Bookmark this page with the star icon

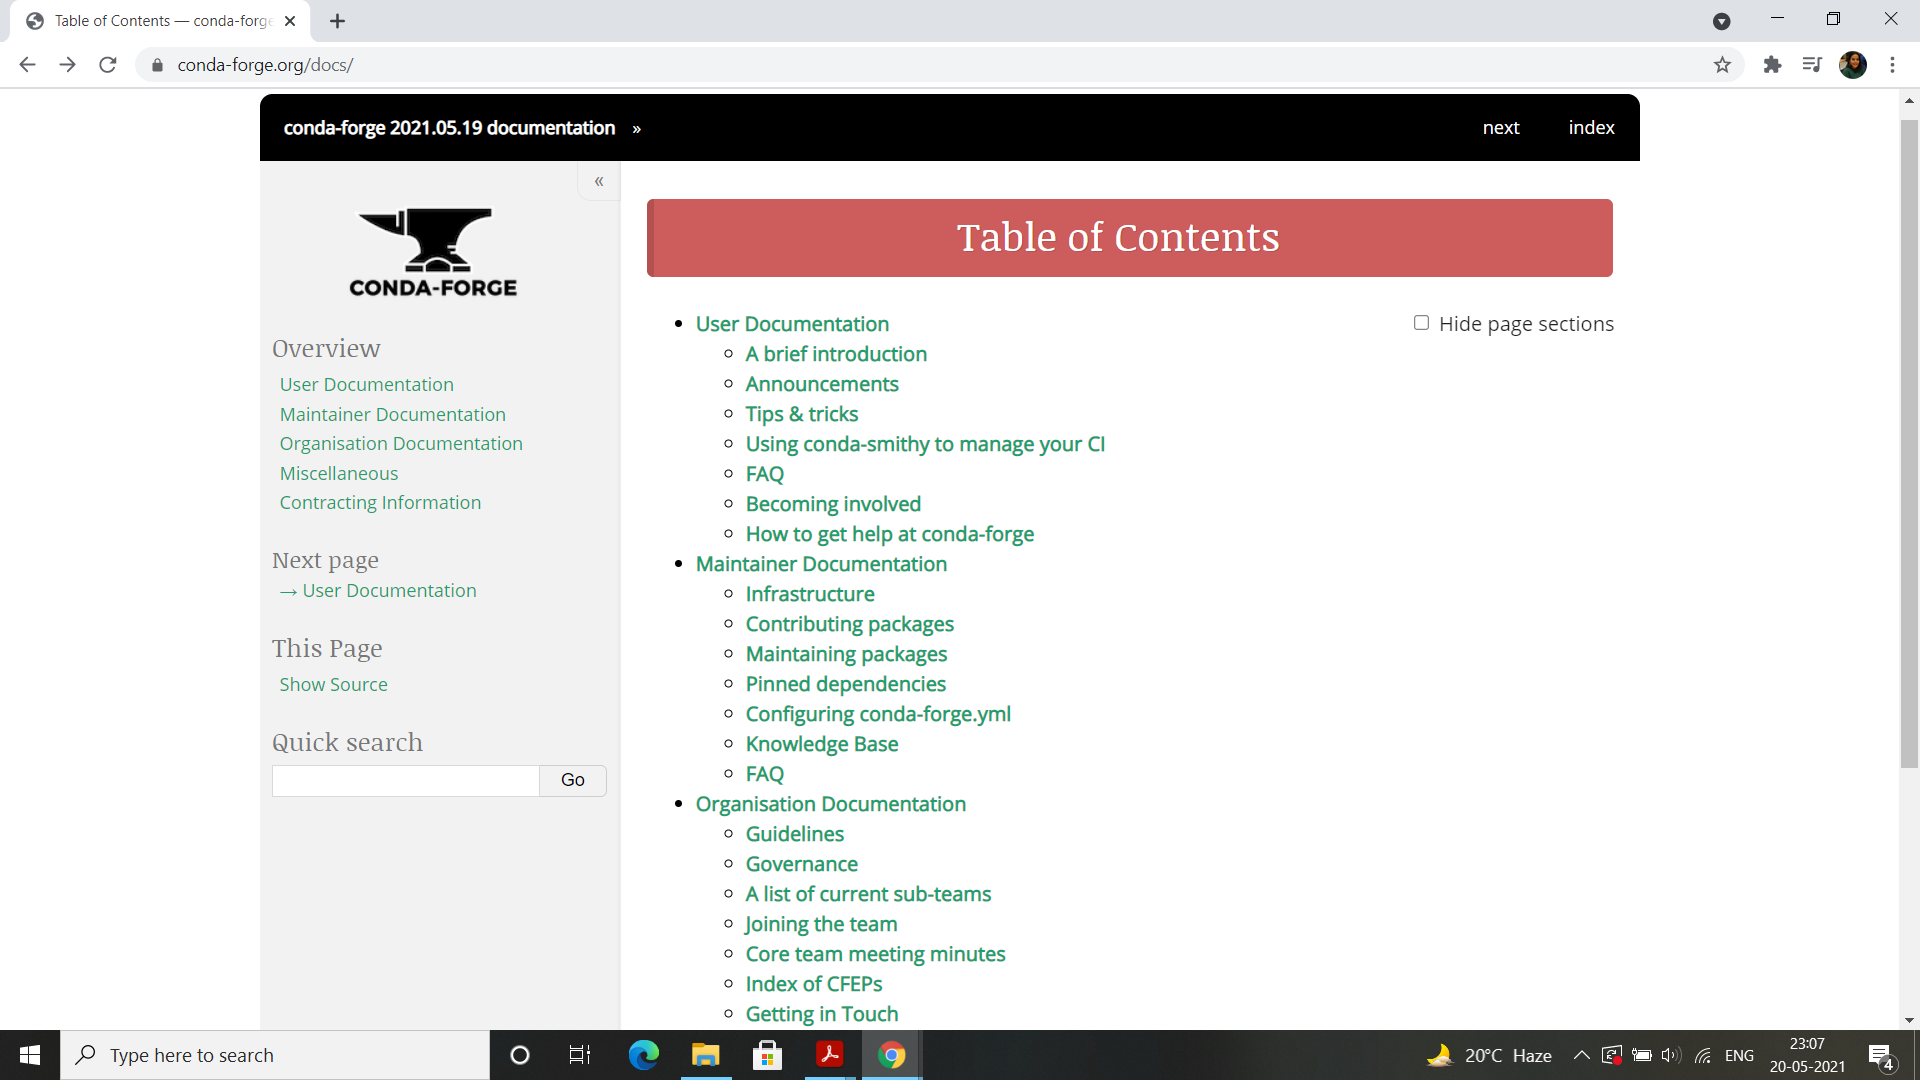click(1722, 65)
